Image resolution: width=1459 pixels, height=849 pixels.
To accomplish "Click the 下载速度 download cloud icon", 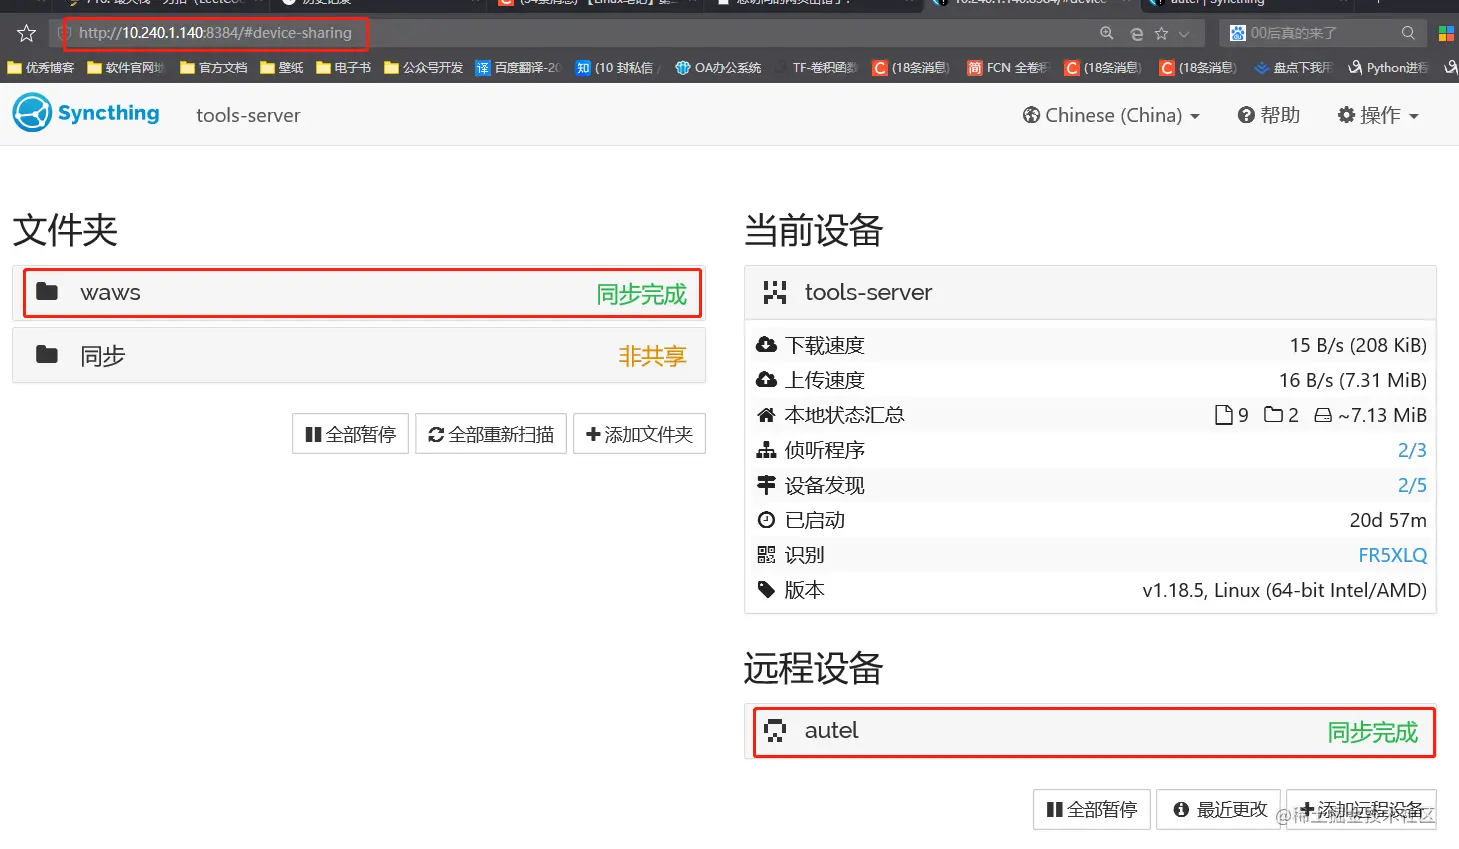I will [x=767, y=345].
